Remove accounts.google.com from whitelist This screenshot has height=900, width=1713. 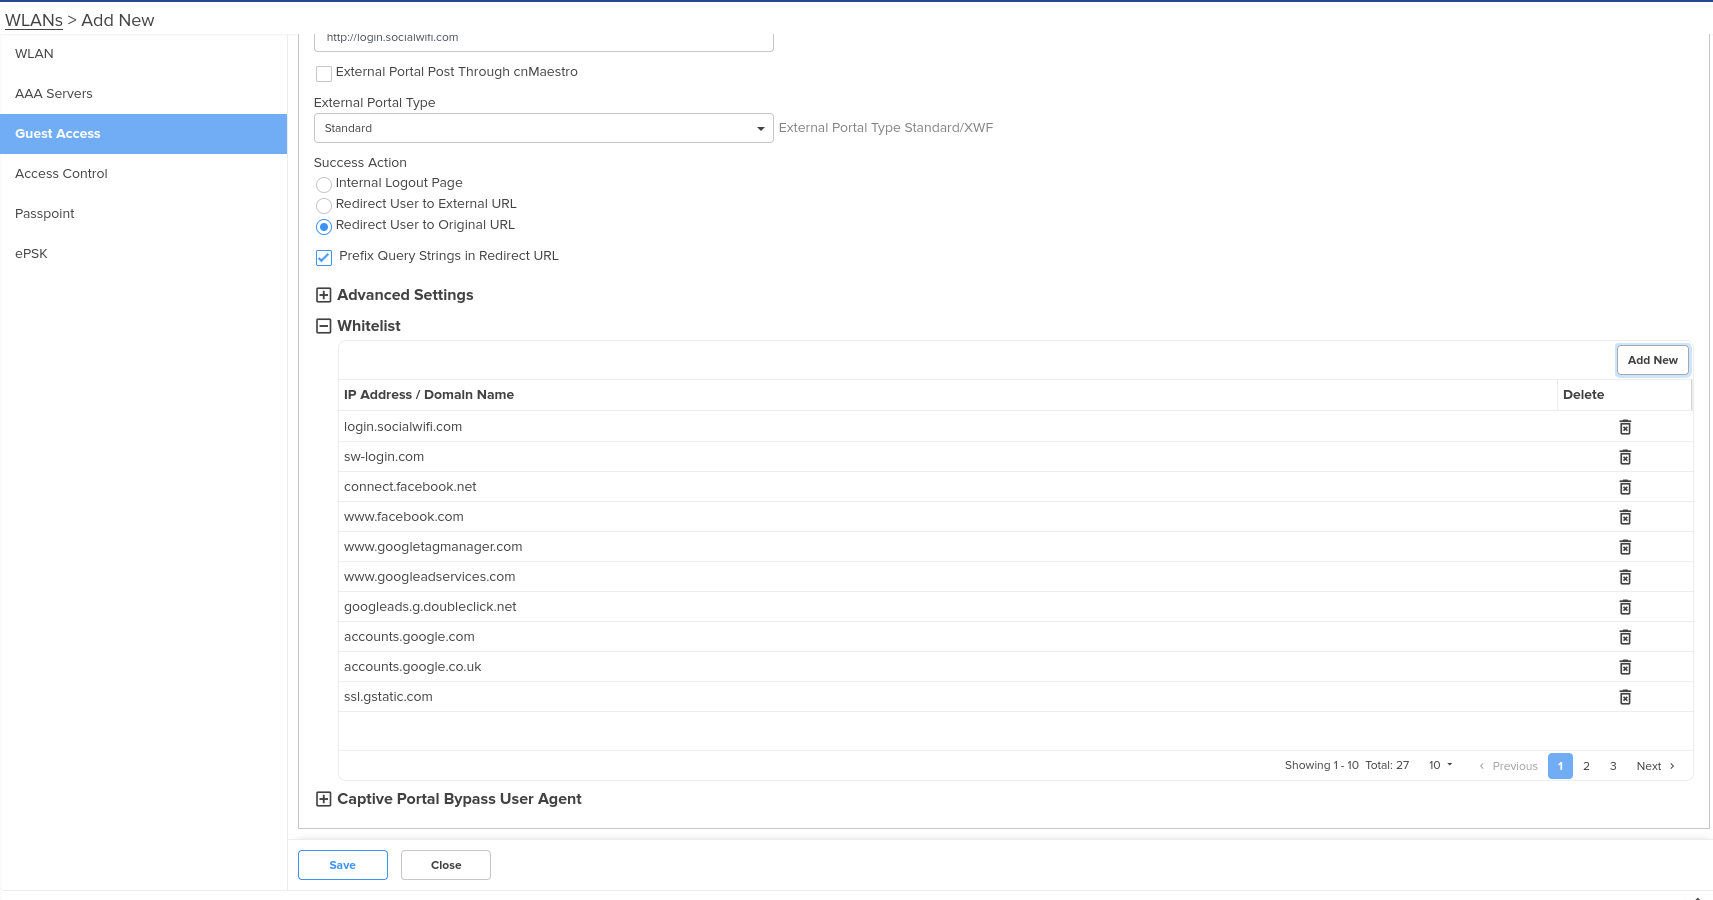coord(1625,637)
